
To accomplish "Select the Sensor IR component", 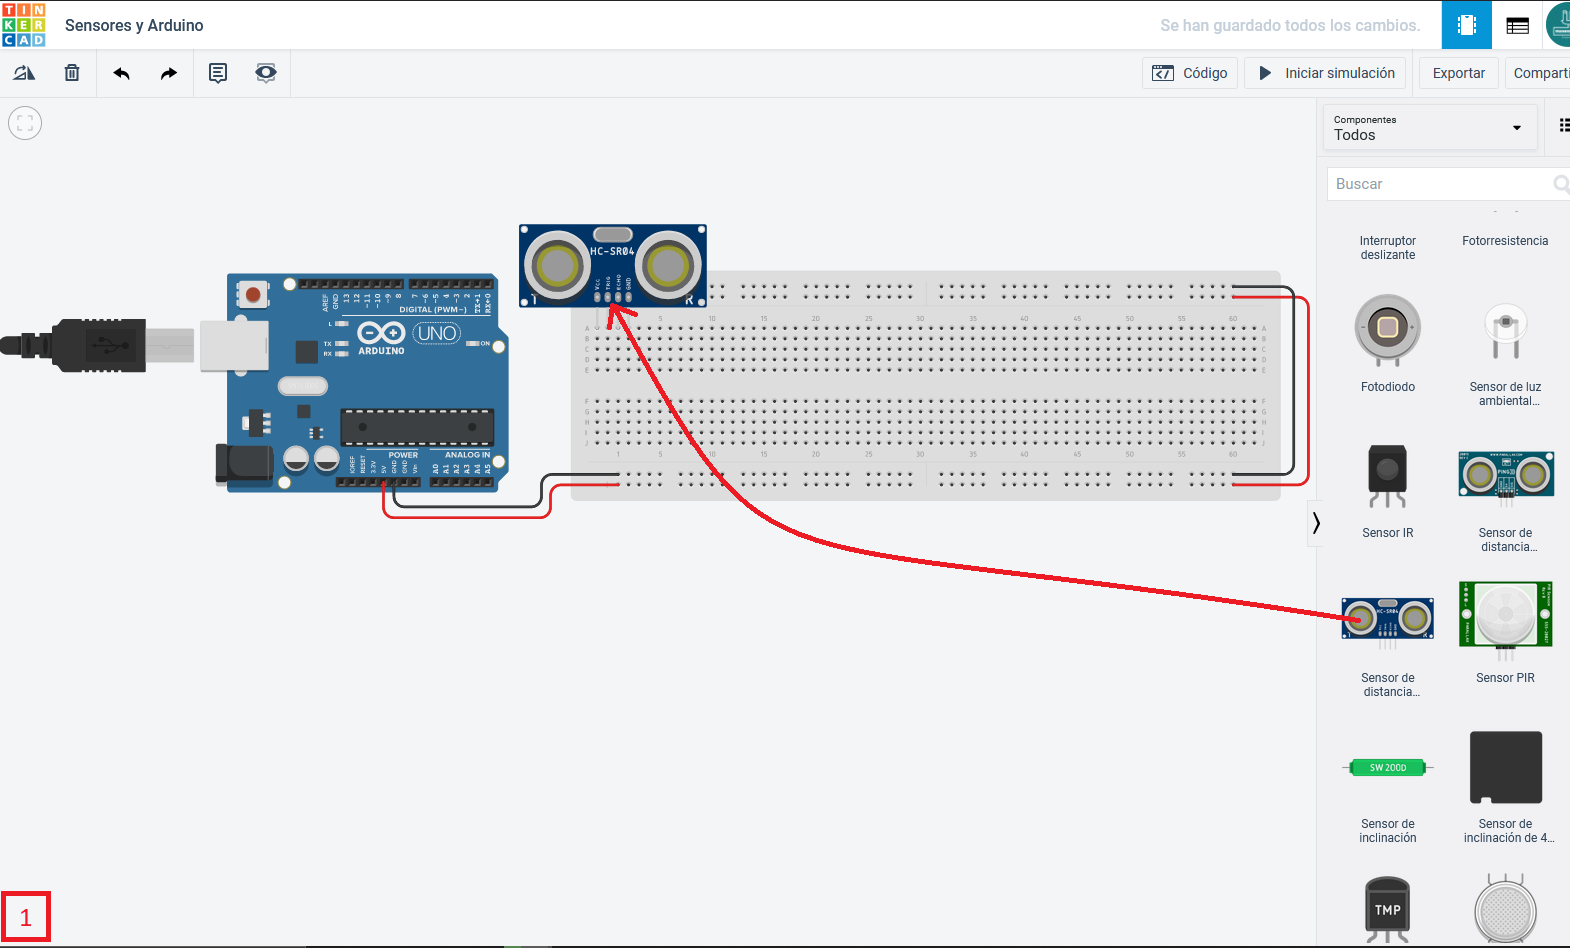I will [1387, 477].
